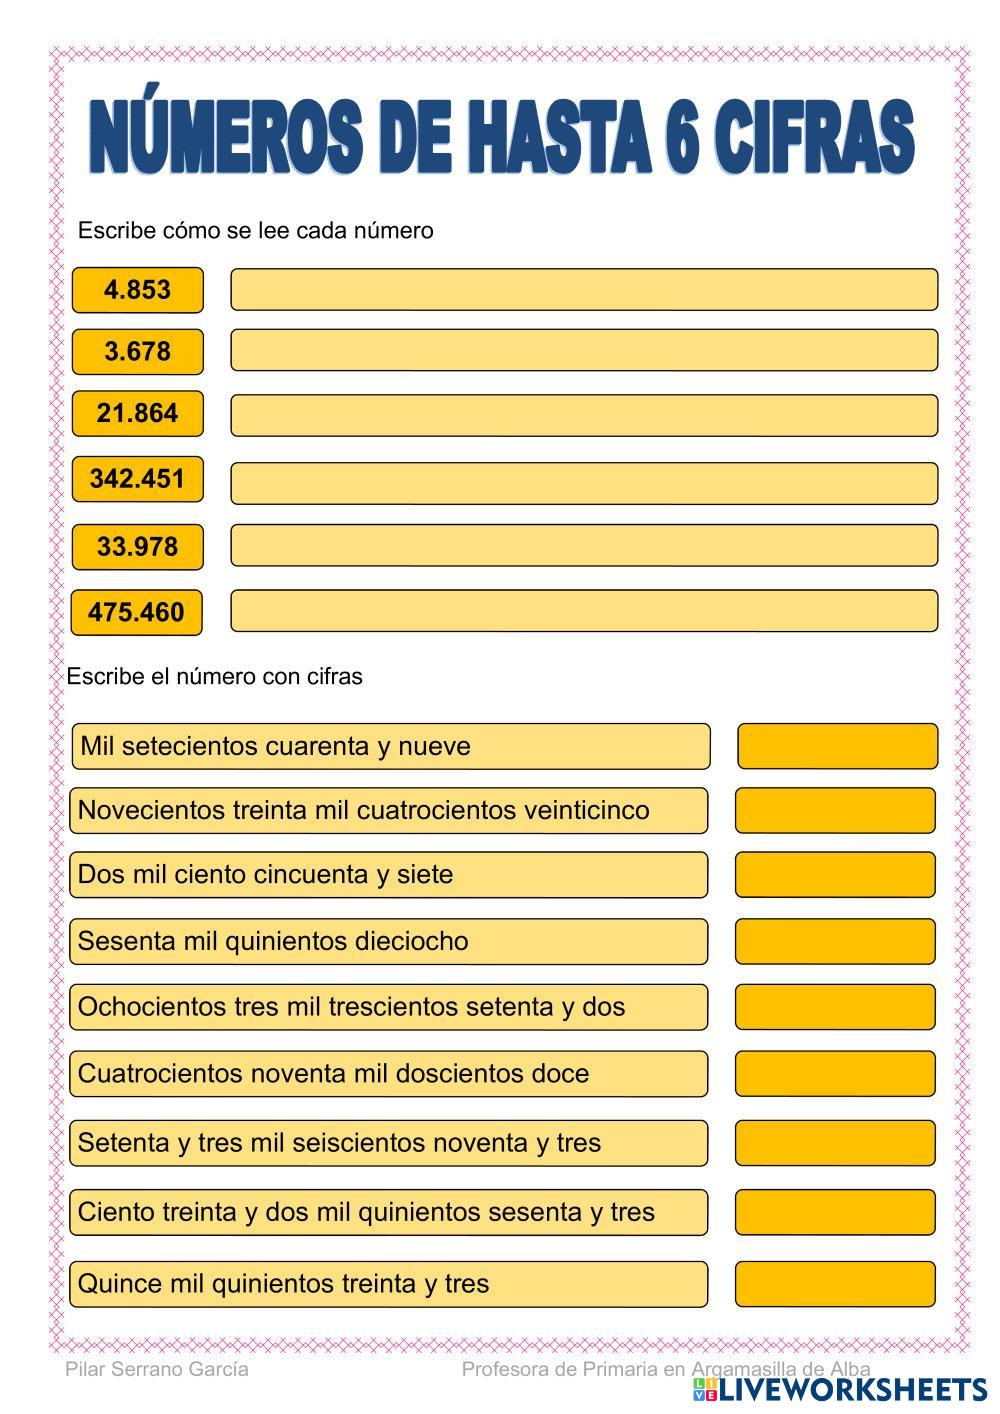Click the digits box for "Cuatrocientos noventa mil doscientos doce"
Image resolution: width=1000 pixels, height=1414 pixels.
[x=835, y=1074]
